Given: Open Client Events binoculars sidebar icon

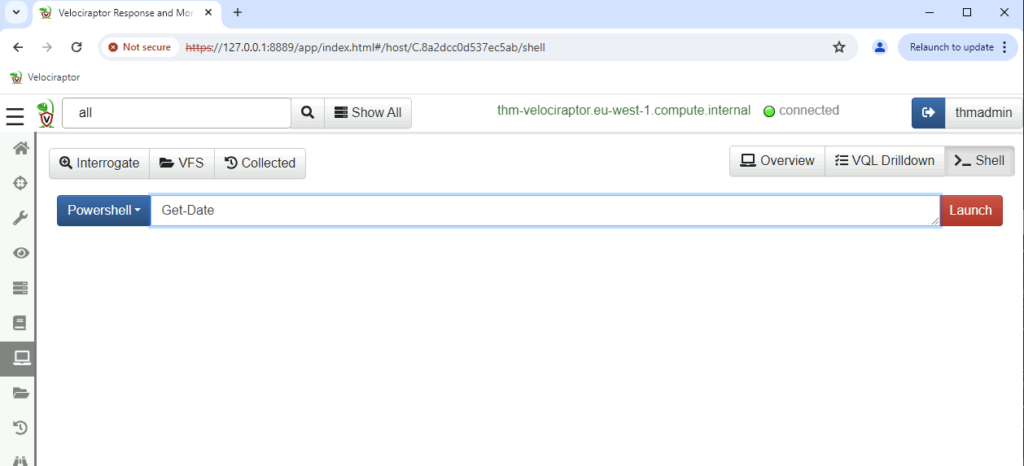Looking at the screenshot, I should pos(21,460).
